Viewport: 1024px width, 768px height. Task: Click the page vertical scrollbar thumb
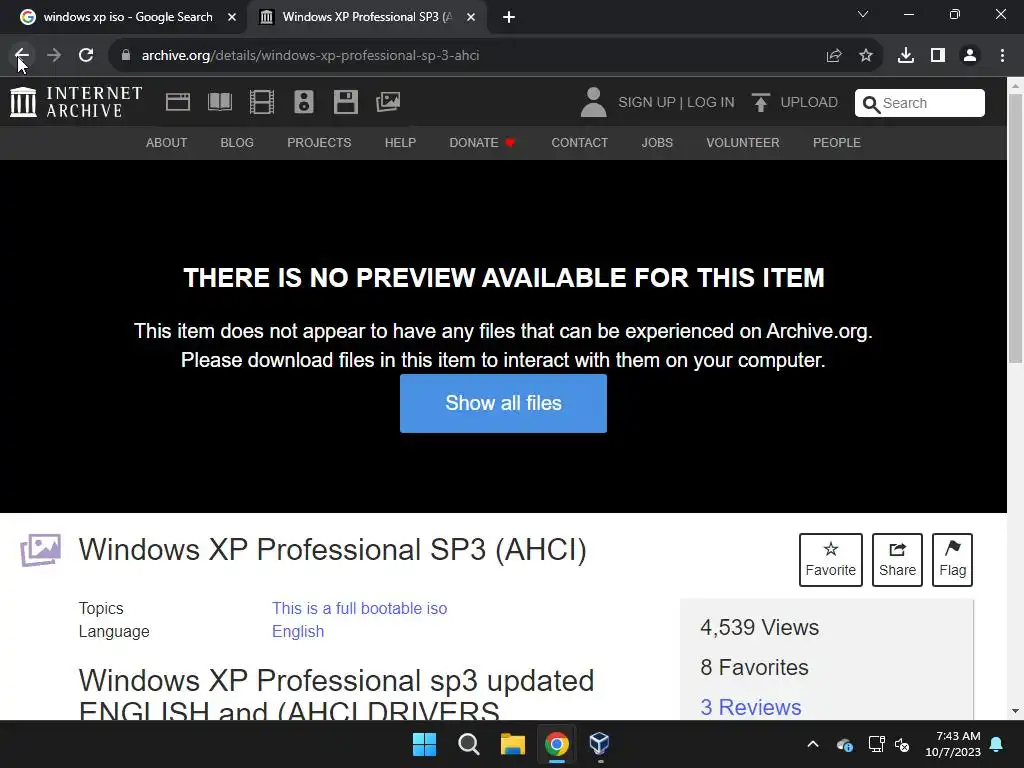(1015, 227)
